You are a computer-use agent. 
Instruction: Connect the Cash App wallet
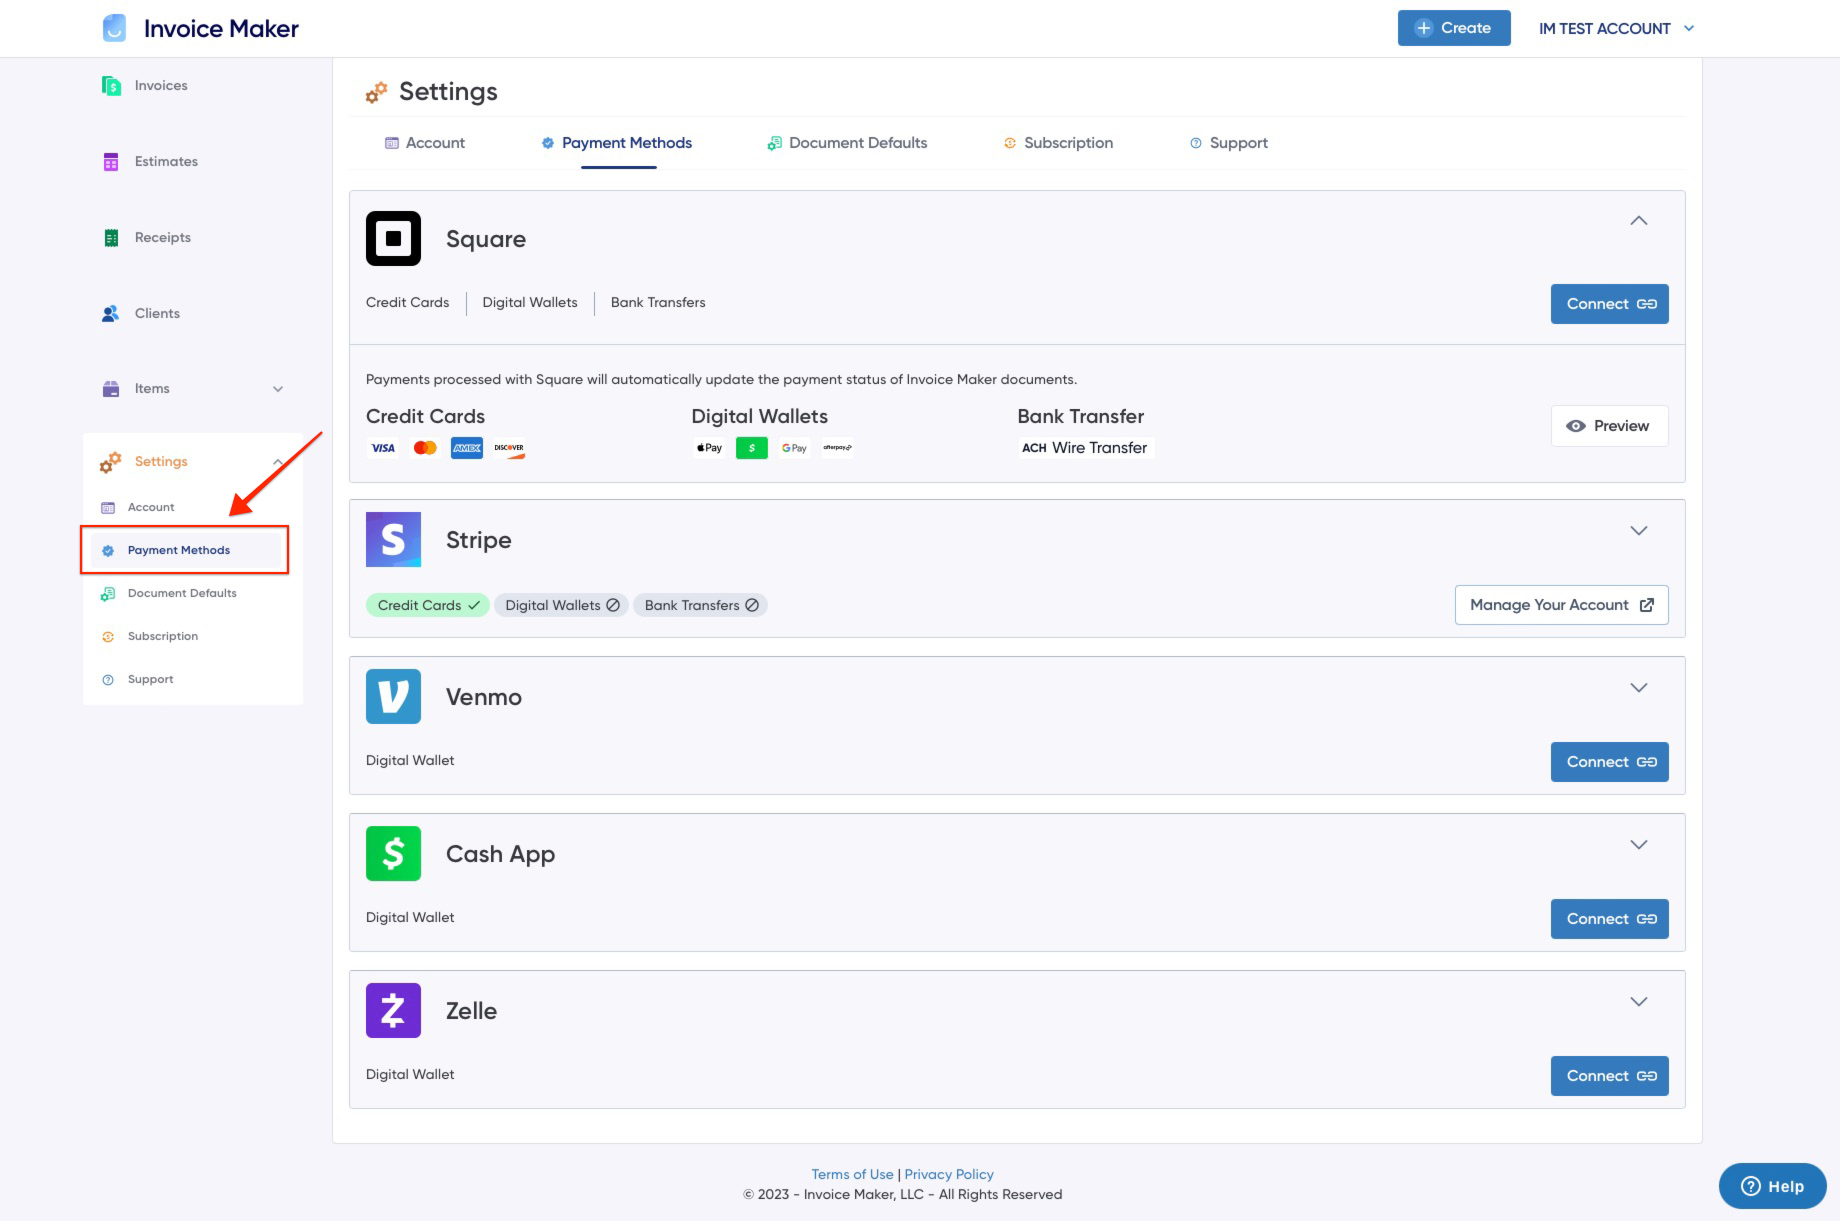coord(1609,919)
